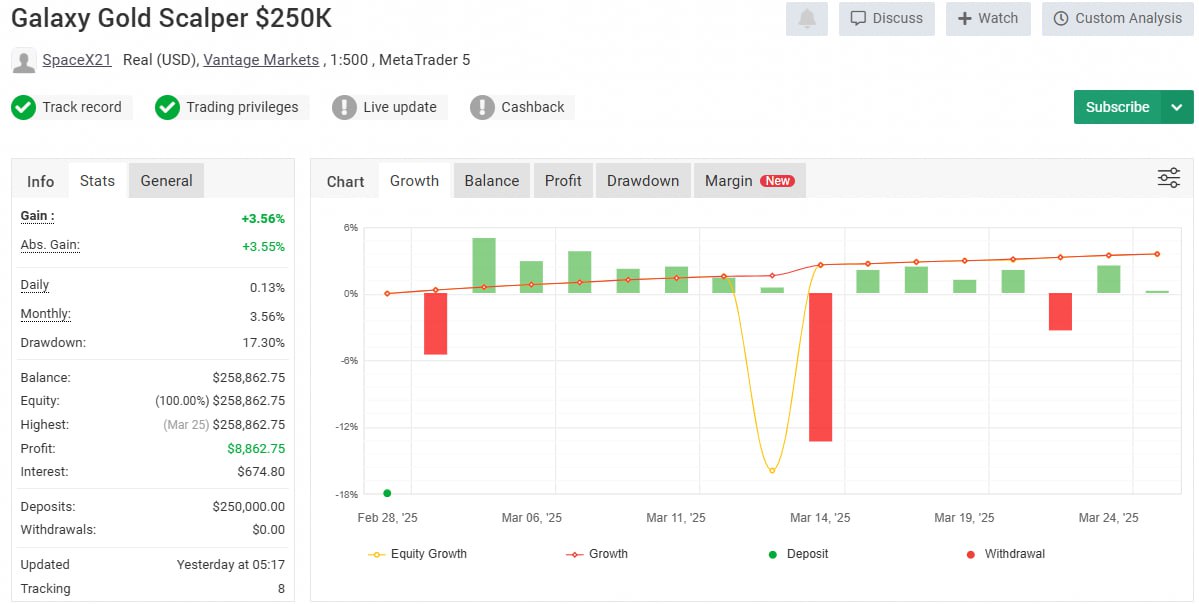Click the Live update label
The width and height of the screenshot is (1199, 604).
click(x=400, y=107)
